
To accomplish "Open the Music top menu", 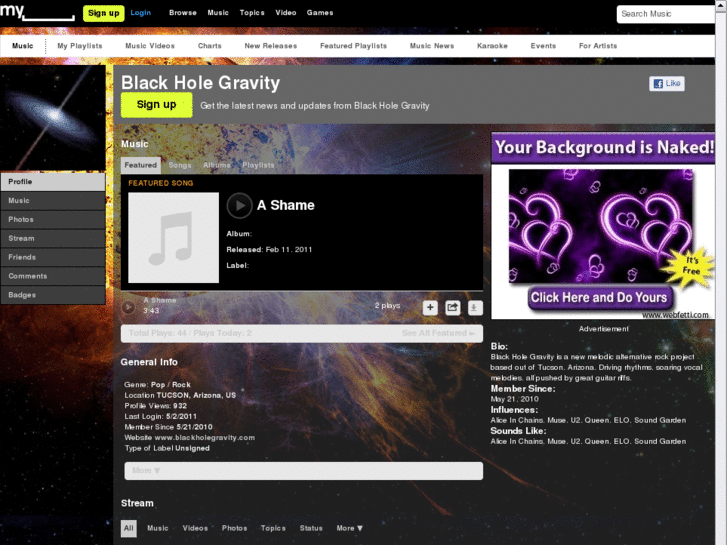I will (x=218, y=13).
